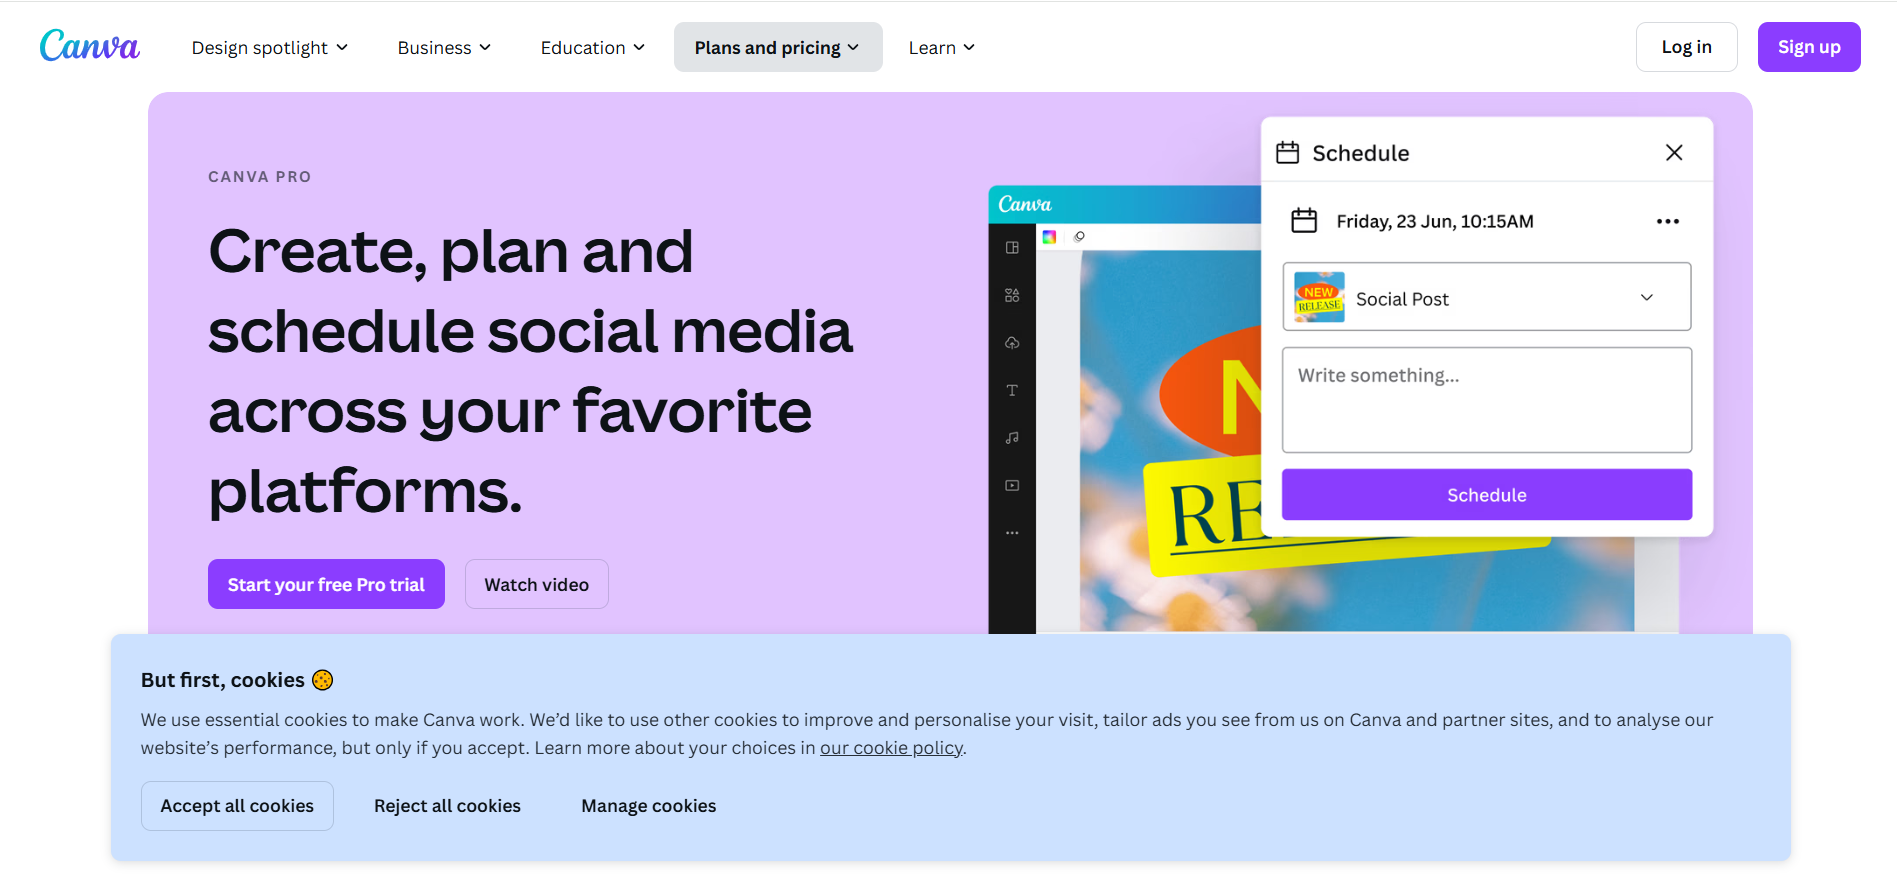Reject all cookies
Viewport: 1897px width, 877px height.
[x=447, y=806]
